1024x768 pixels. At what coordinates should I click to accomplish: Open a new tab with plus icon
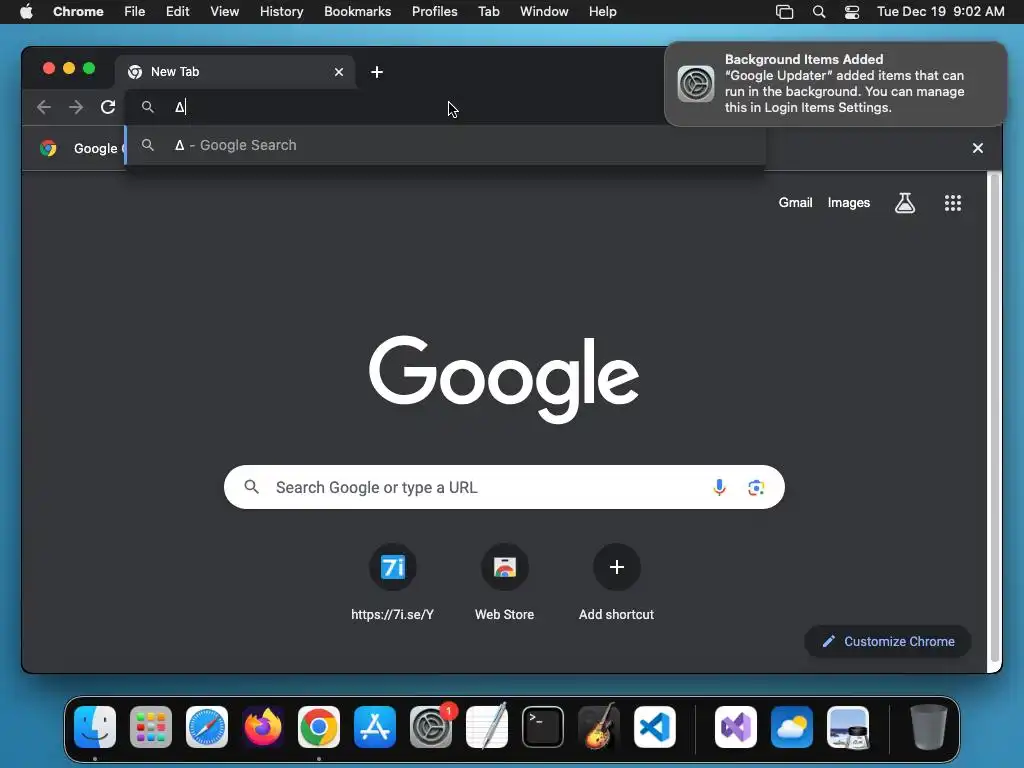(377, 72)
